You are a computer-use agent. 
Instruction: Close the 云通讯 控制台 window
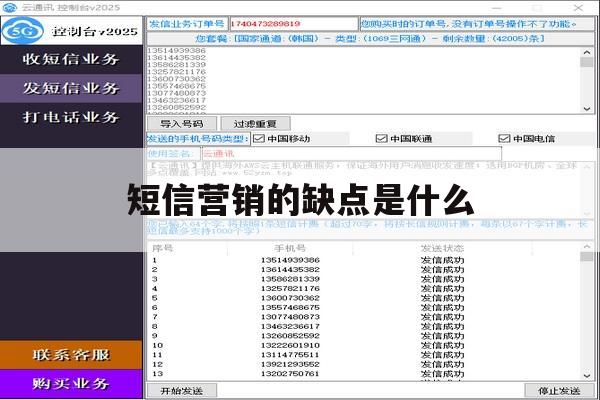point(578,8)
